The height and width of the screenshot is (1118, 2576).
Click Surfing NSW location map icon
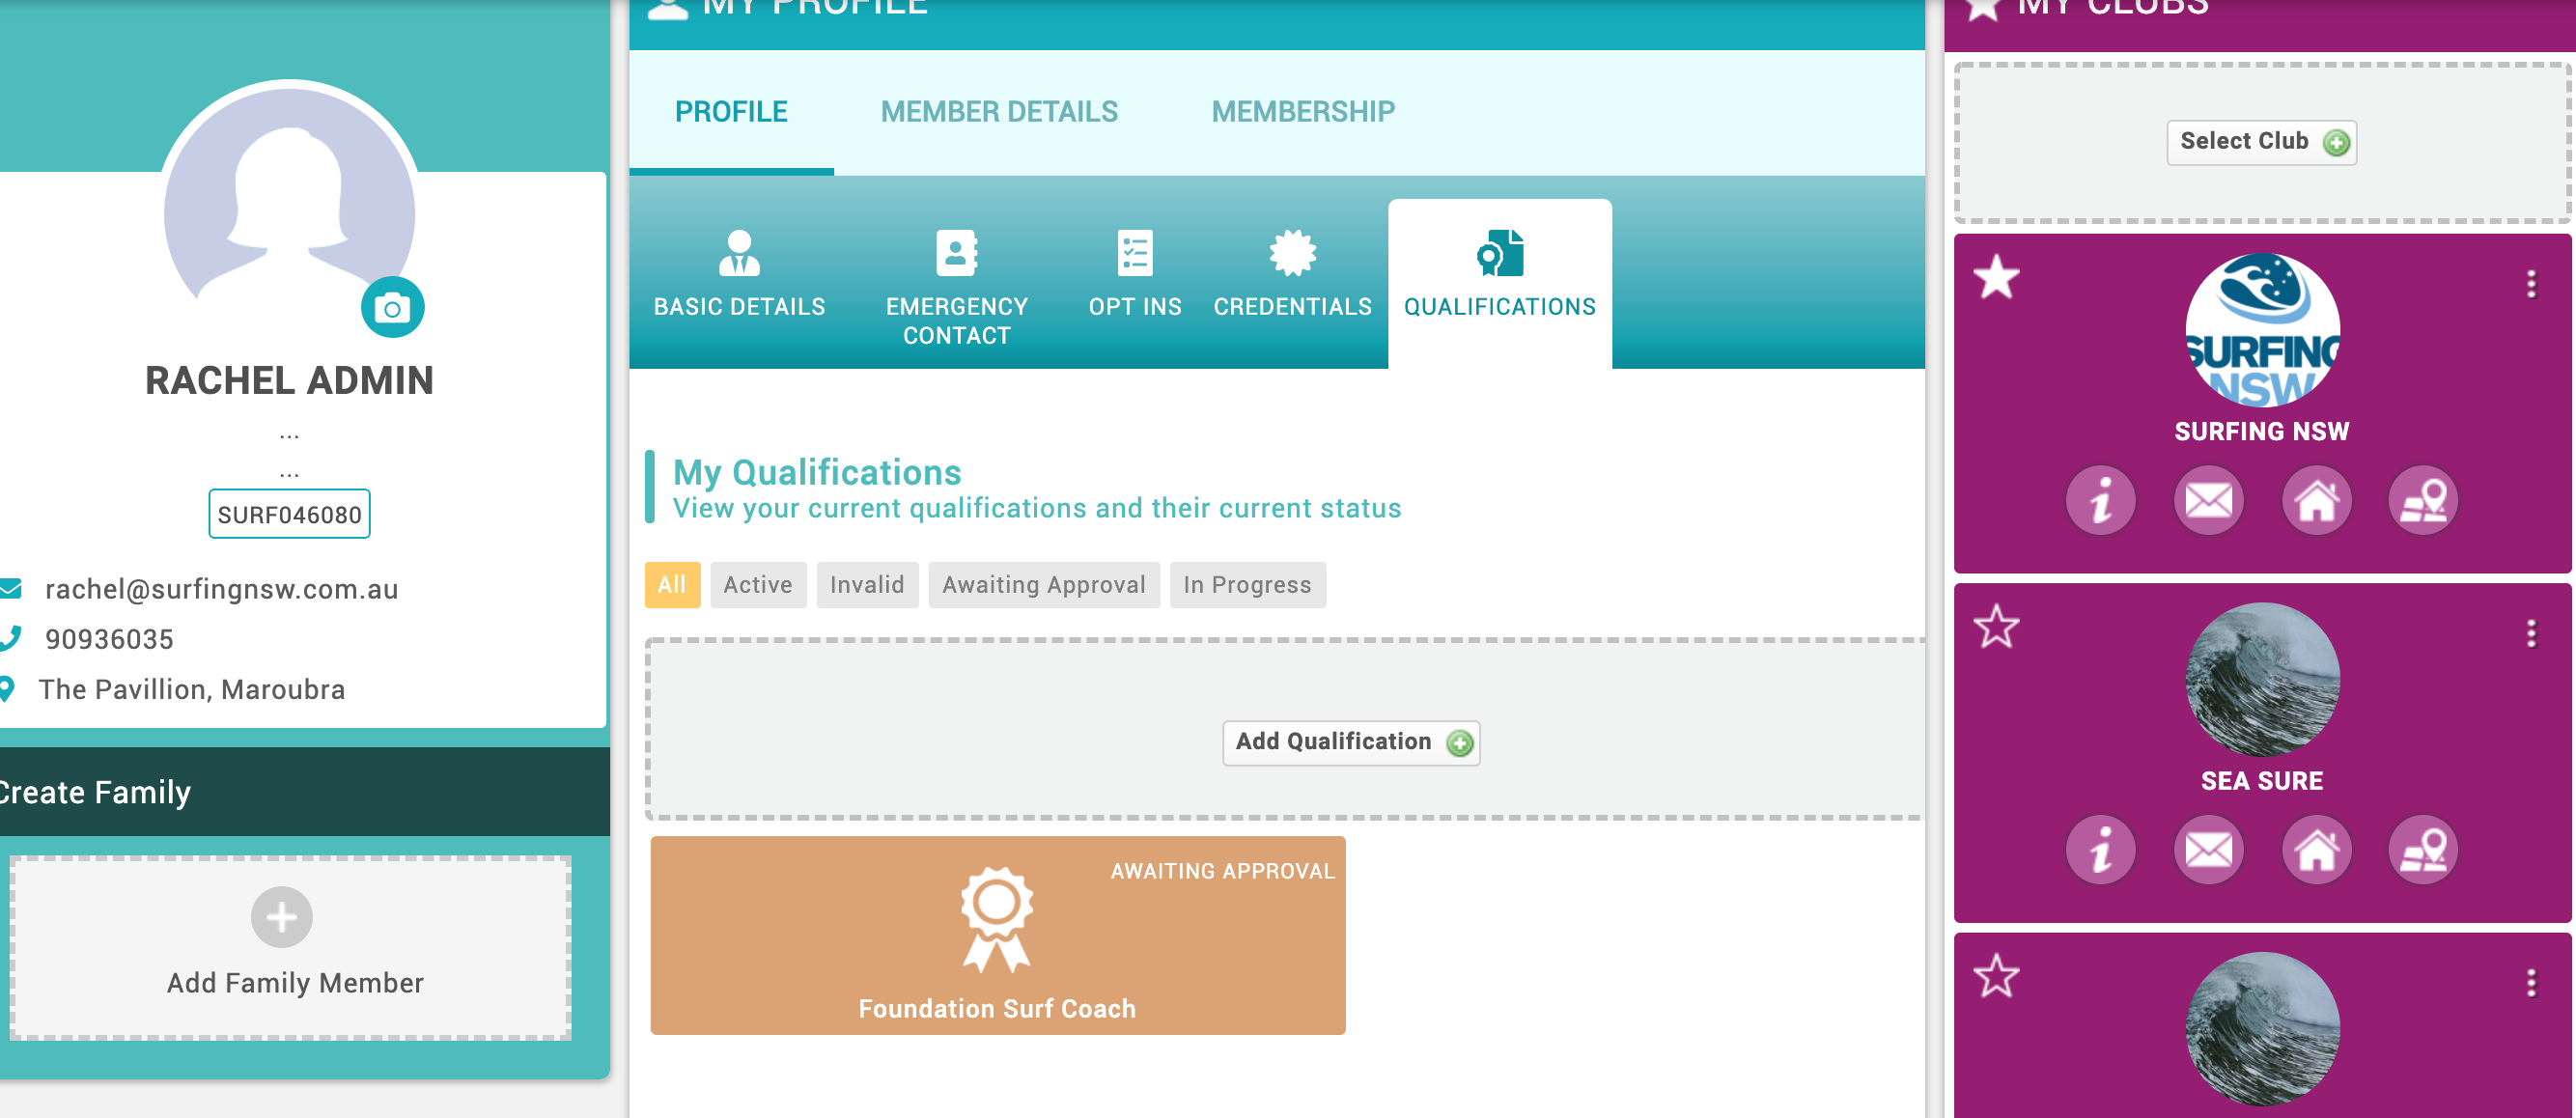point(2423,500)
